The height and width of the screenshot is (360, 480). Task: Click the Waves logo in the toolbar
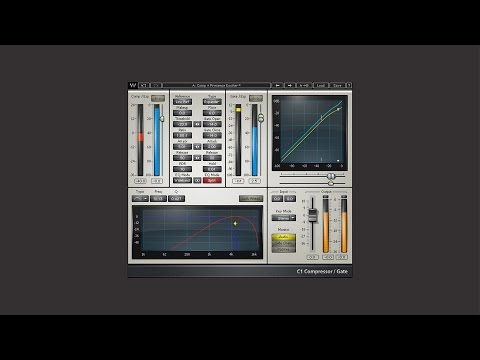(x=133, y=85)
